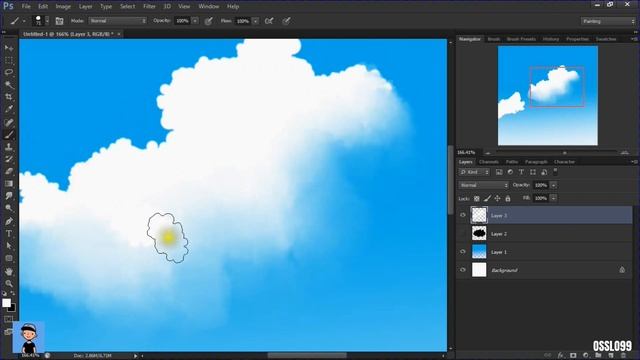Open the layer Fill slider arrow

(553, 198)
